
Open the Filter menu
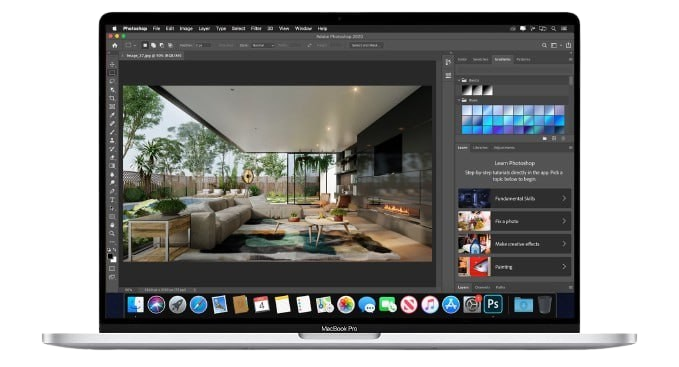tap(256, 29)
